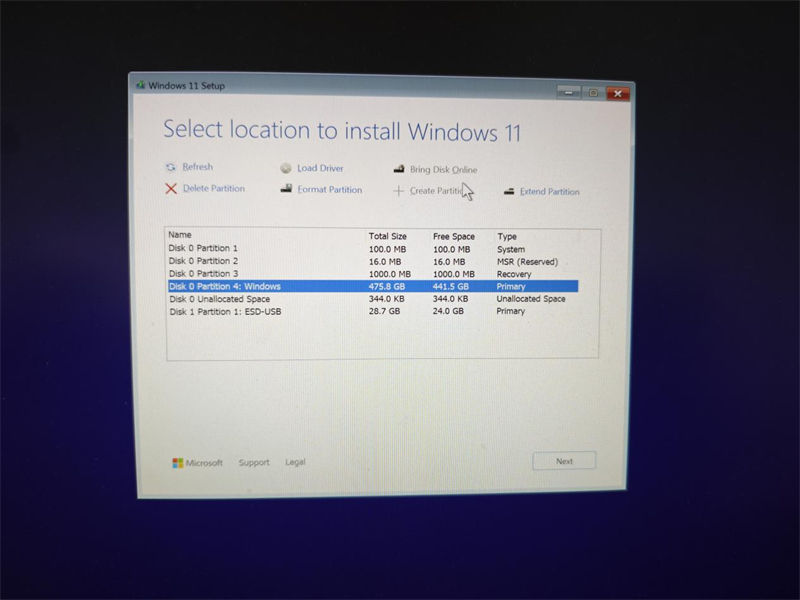The image size is (800, 600).
Task: Select Disk 0 Partition 3 row
Action: pyautogui.click(x=373, y=274)
